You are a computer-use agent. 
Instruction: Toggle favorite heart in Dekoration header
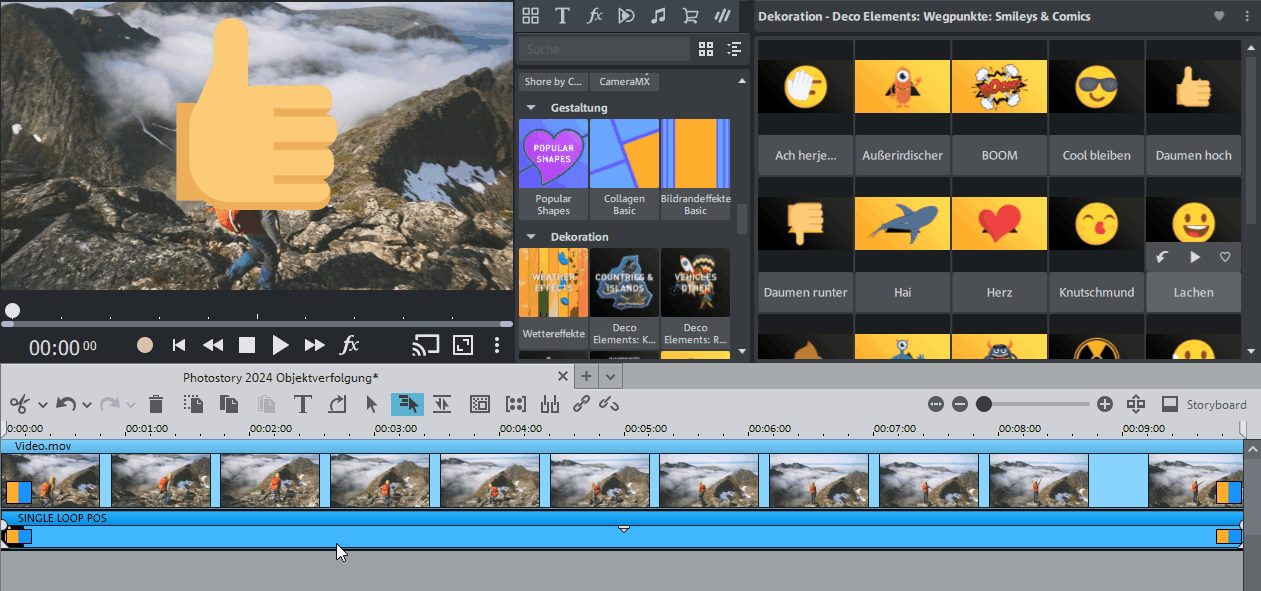(1219, 16)
